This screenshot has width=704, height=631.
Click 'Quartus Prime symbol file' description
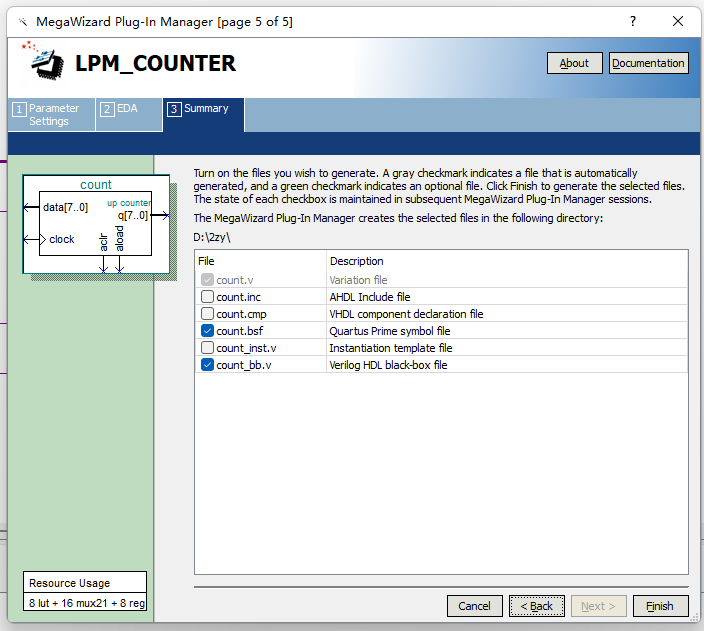click(x=390, y=331)
